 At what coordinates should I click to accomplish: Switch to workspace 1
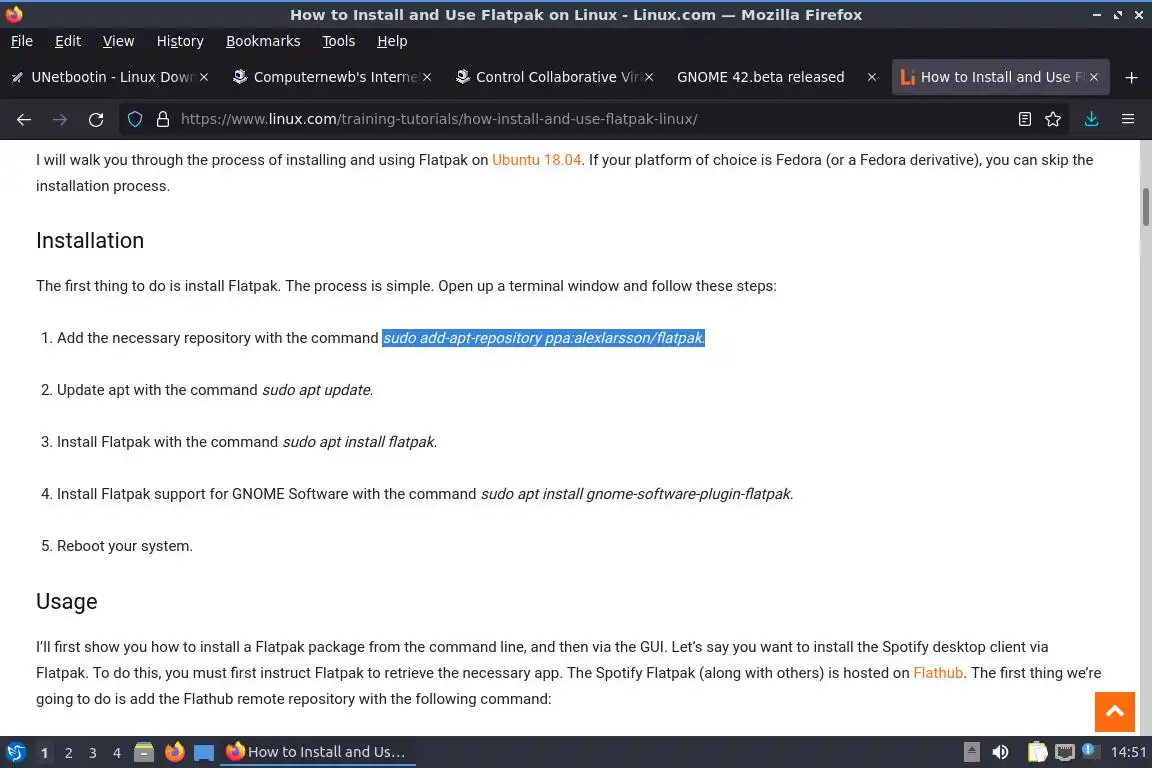click(x=44, y=753)
